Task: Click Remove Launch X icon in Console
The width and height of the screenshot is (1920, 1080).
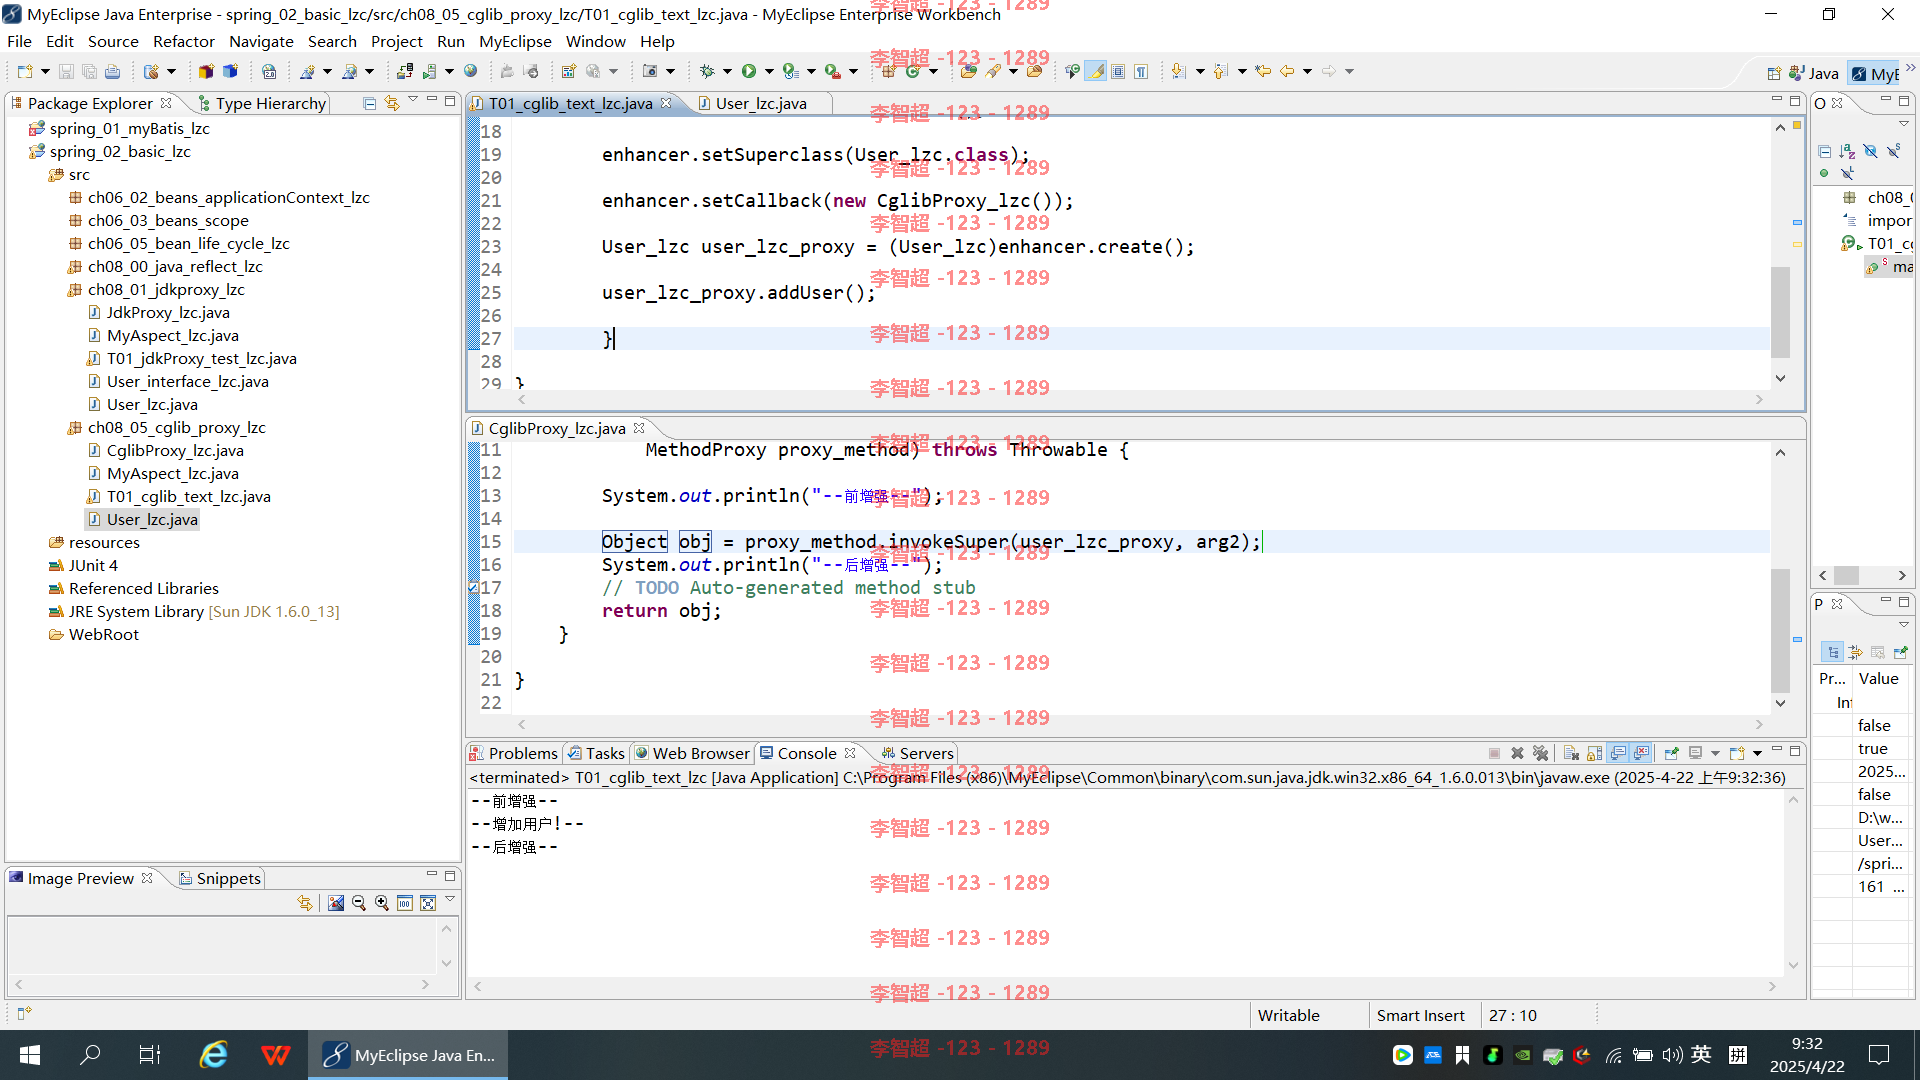Action: point(1517,753)
